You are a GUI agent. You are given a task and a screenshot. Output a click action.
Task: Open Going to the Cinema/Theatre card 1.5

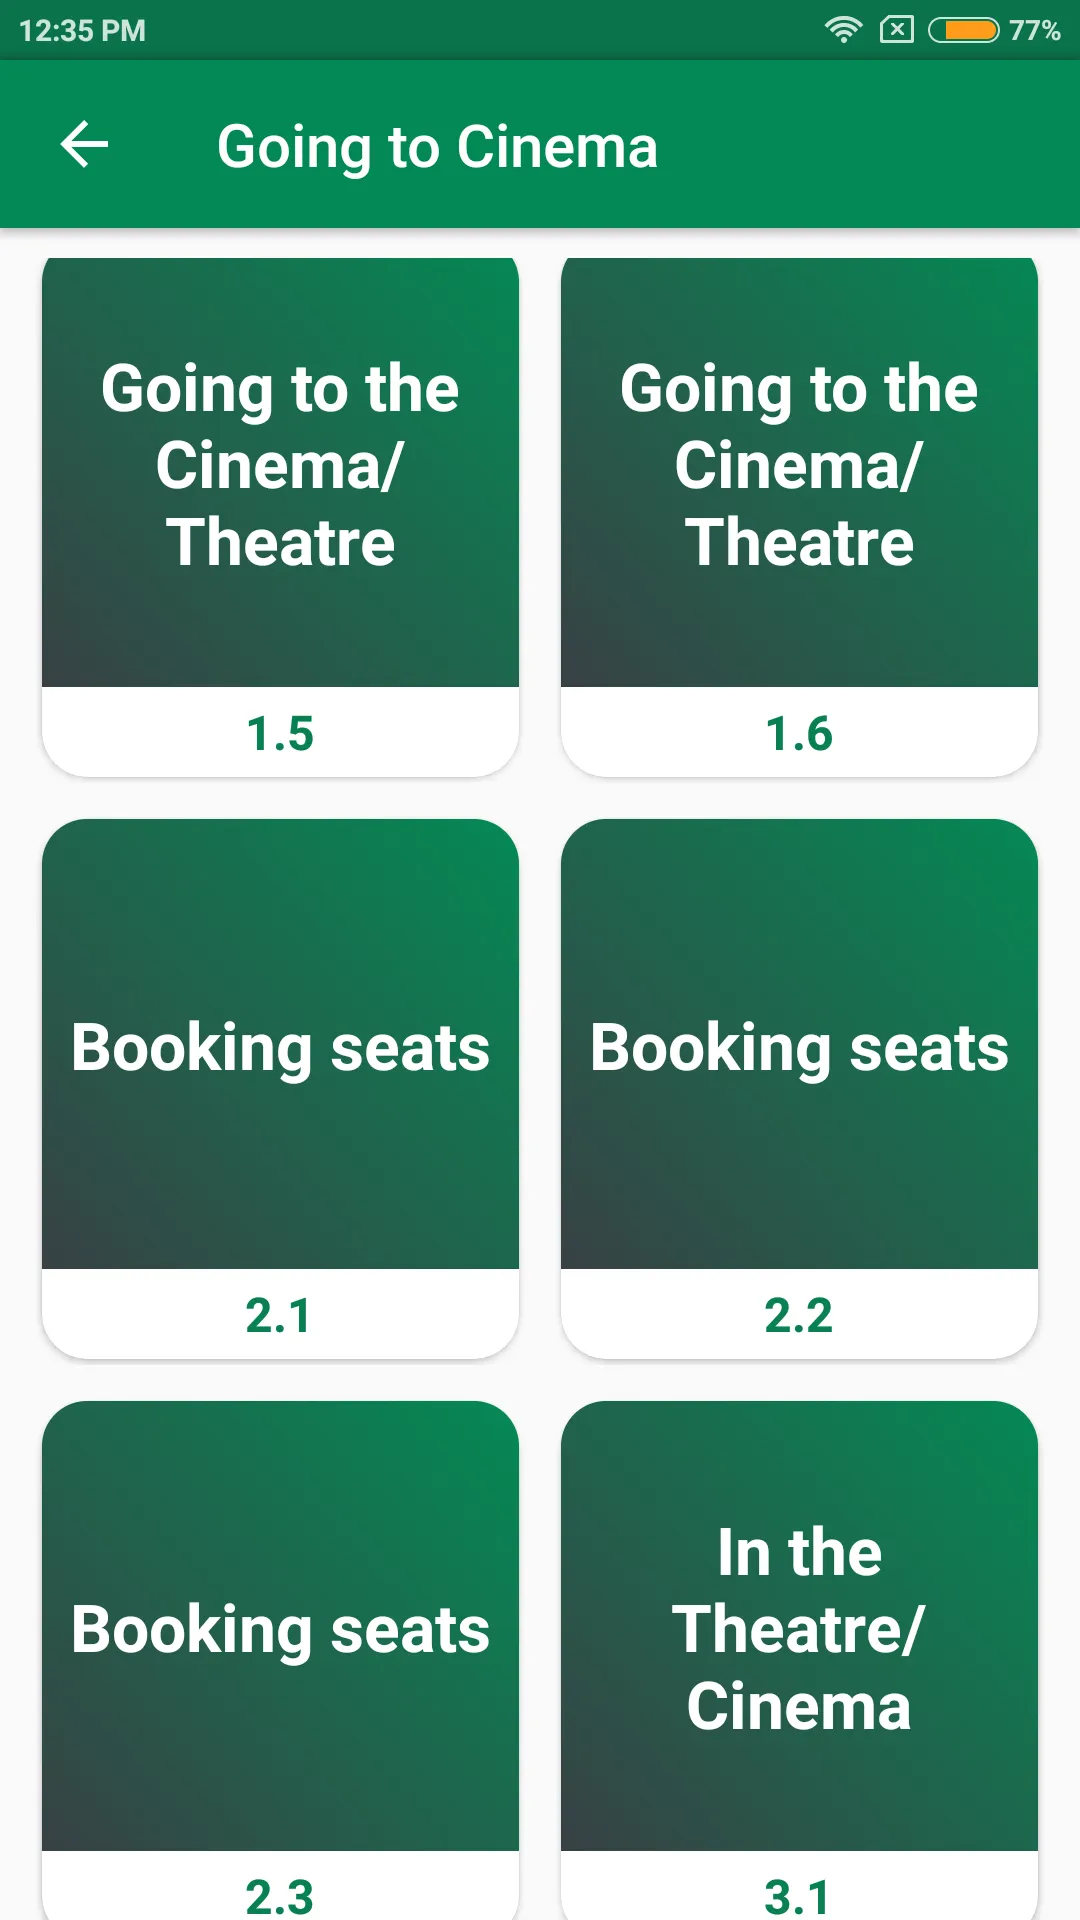pyautogui.click(x=280, y=517)
